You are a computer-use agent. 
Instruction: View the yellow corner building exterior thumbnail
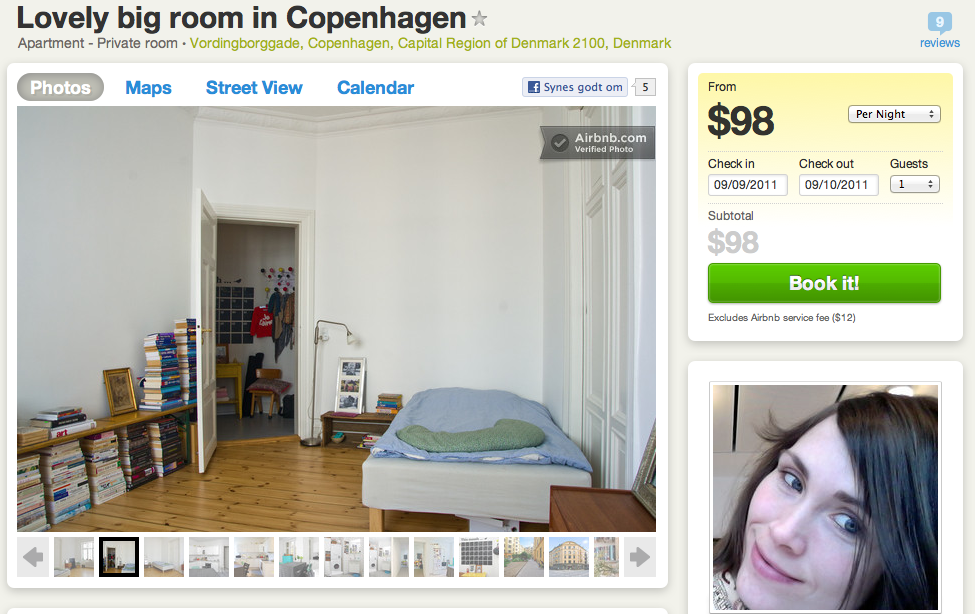568,557
